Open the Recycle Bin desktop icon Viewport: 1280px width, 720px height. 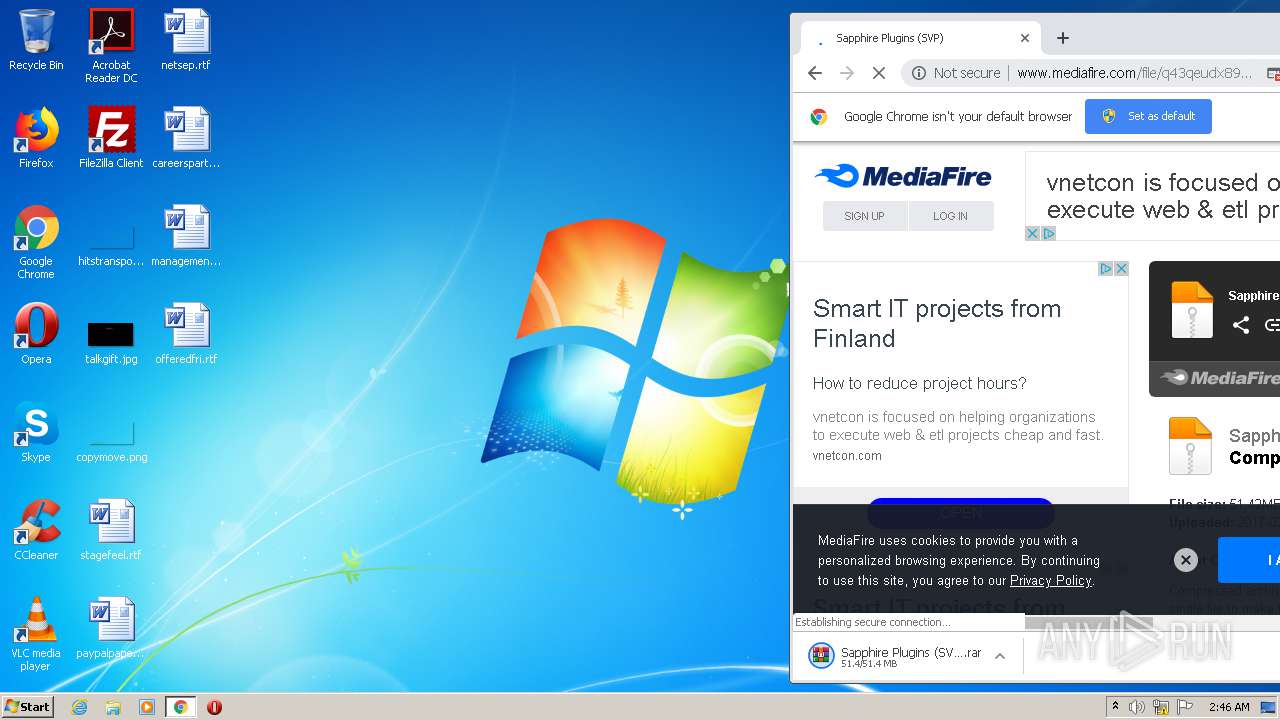[36, 40]
